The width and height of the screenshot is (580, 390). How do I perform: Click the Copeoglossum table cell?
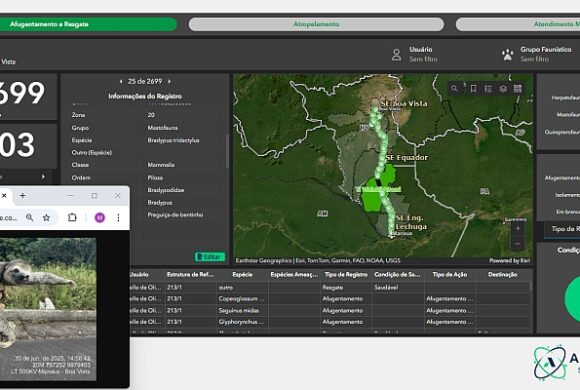[x=241, y=299]
